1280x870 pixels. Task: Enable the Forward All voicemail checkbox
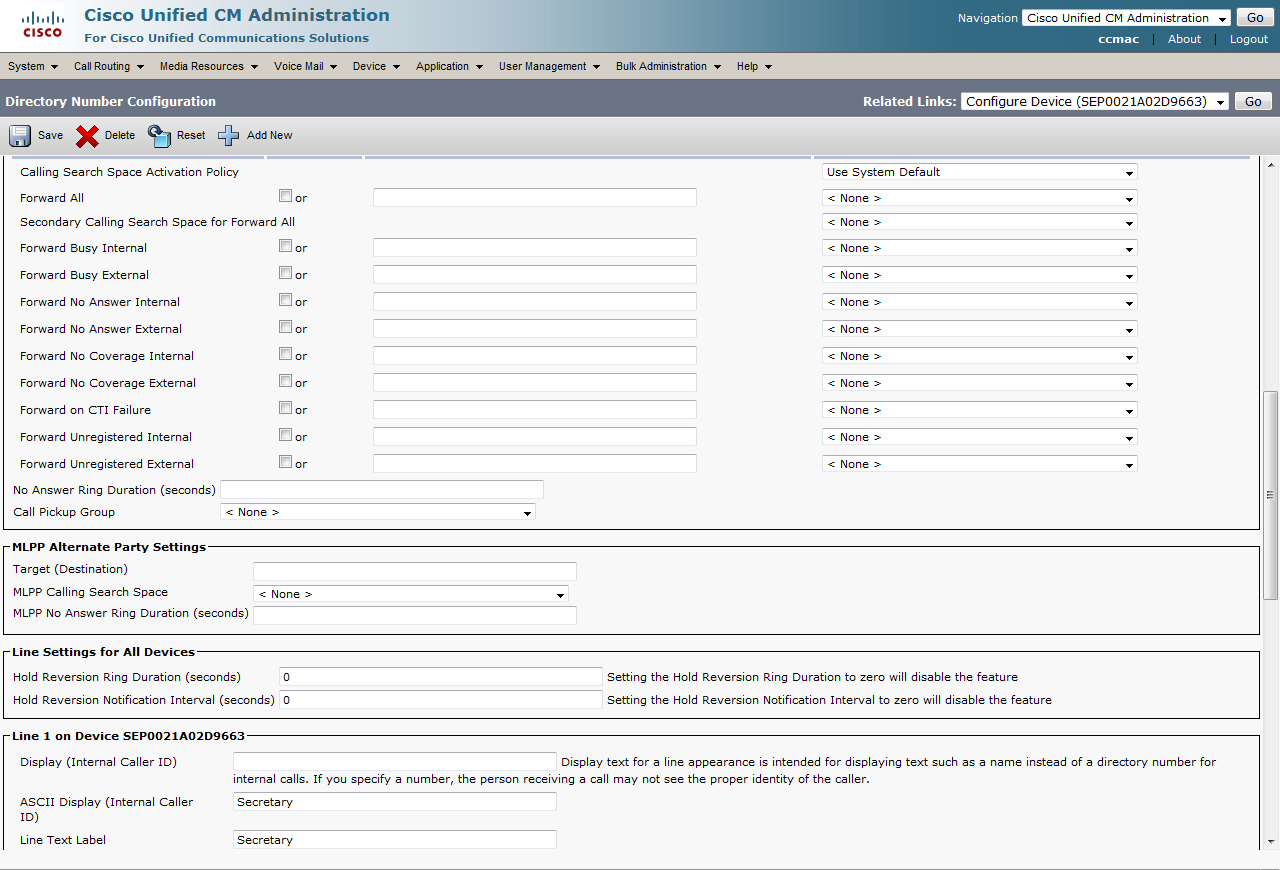pyautogui.click(x=286, y=196)
